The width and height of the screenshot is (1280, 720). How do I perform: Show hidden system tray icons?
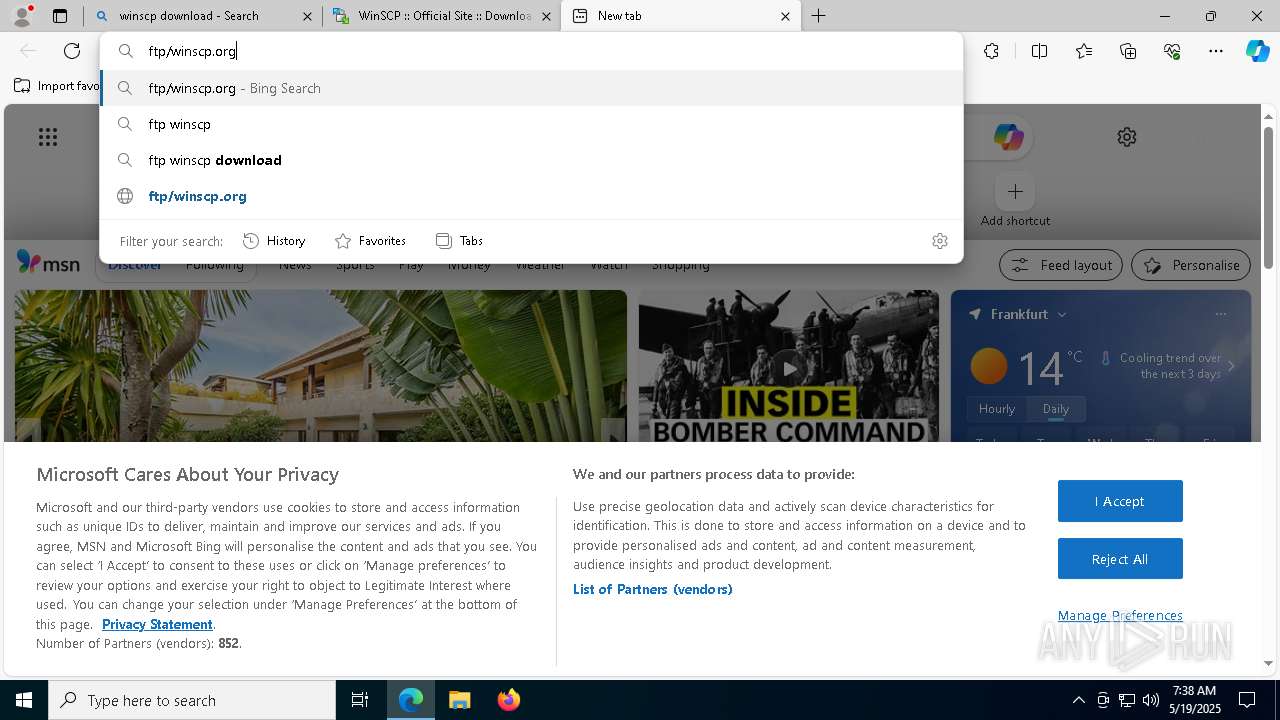(1078, 700)
